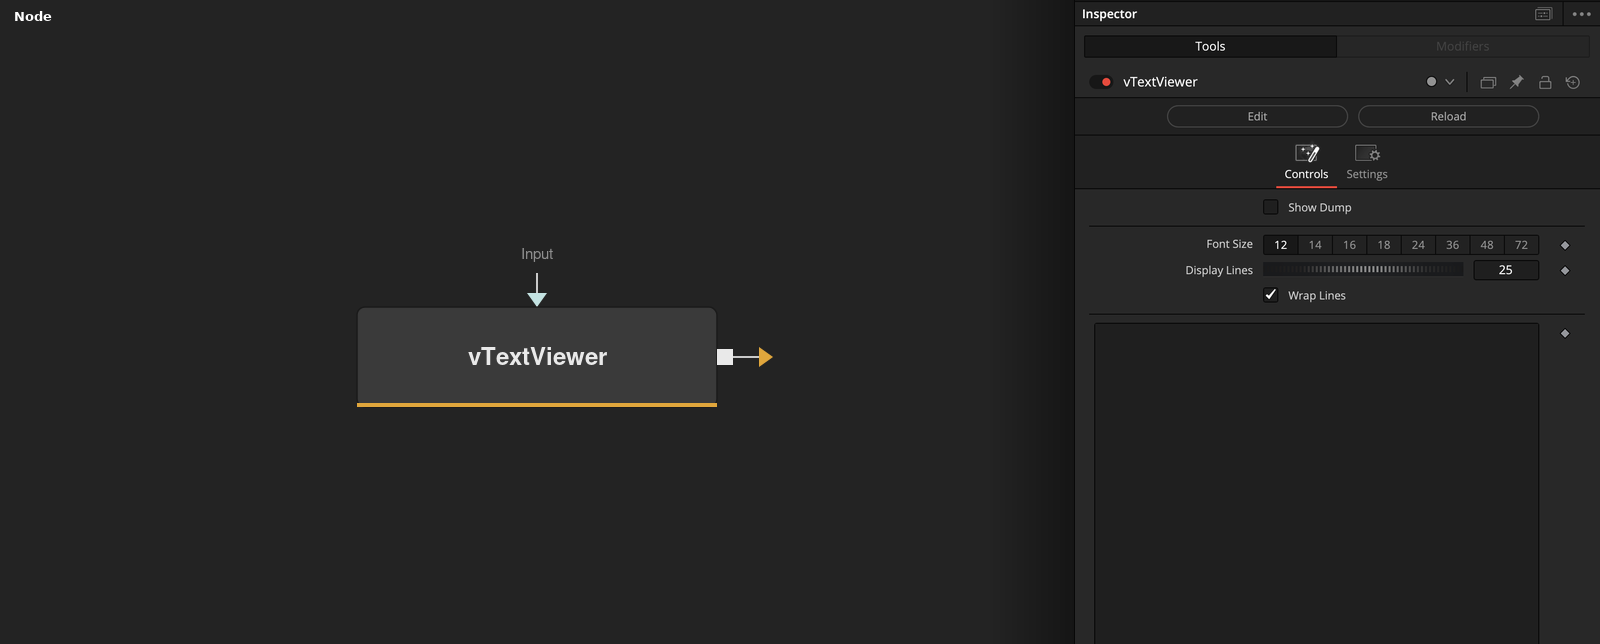The image size is (1600, 644).
Task: Reset vTextViewer to default settings
Action: tap(1573, 82)
